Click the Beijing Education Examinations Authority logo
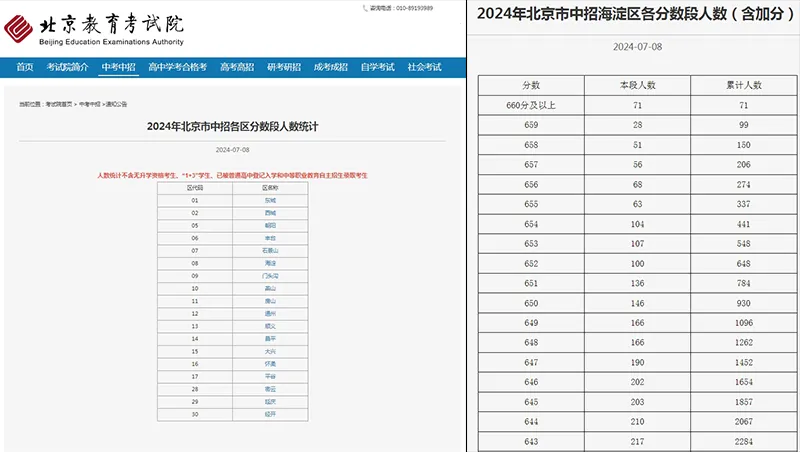800x452 pixels. (x=94, y=29)
